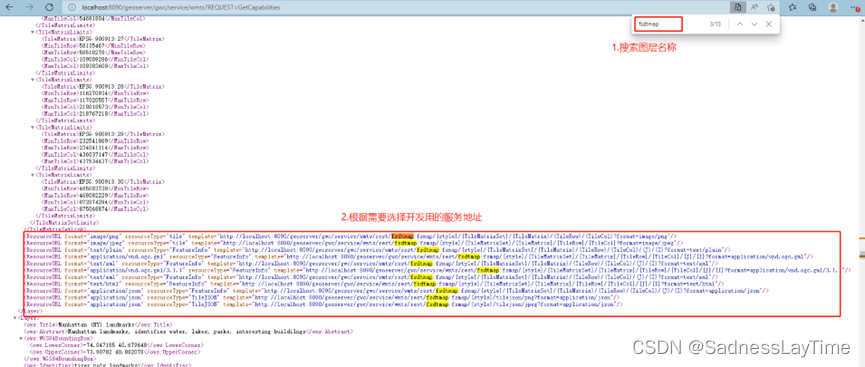Click the TileMatrix value EPSG:900913:28
Viewport: 865px width, 367px height.
101,87
